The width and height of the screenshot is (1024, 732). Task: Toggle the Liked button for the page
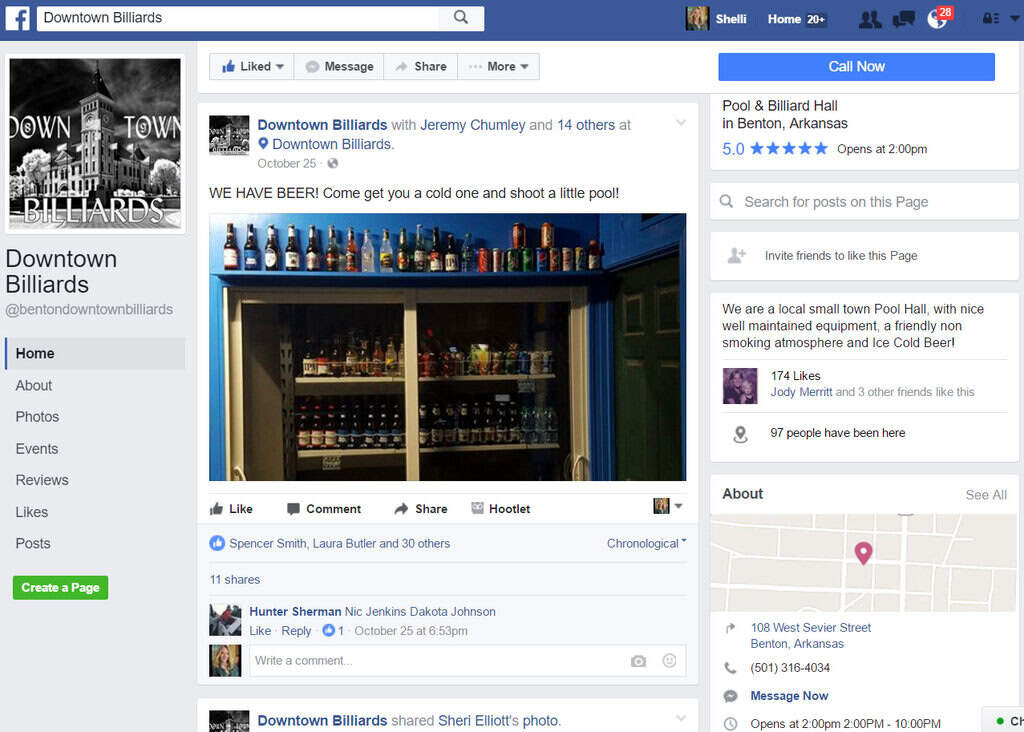tap(252, 67)
